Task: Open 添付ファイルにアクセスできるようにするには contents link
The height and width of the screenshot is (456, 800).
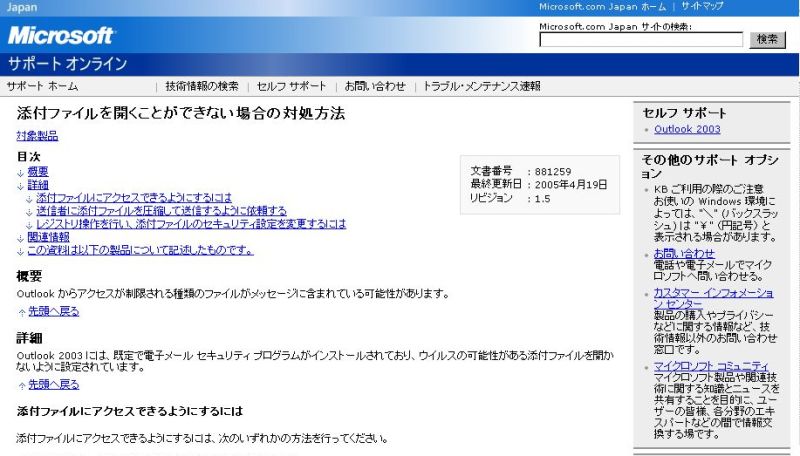Action: 134,197
